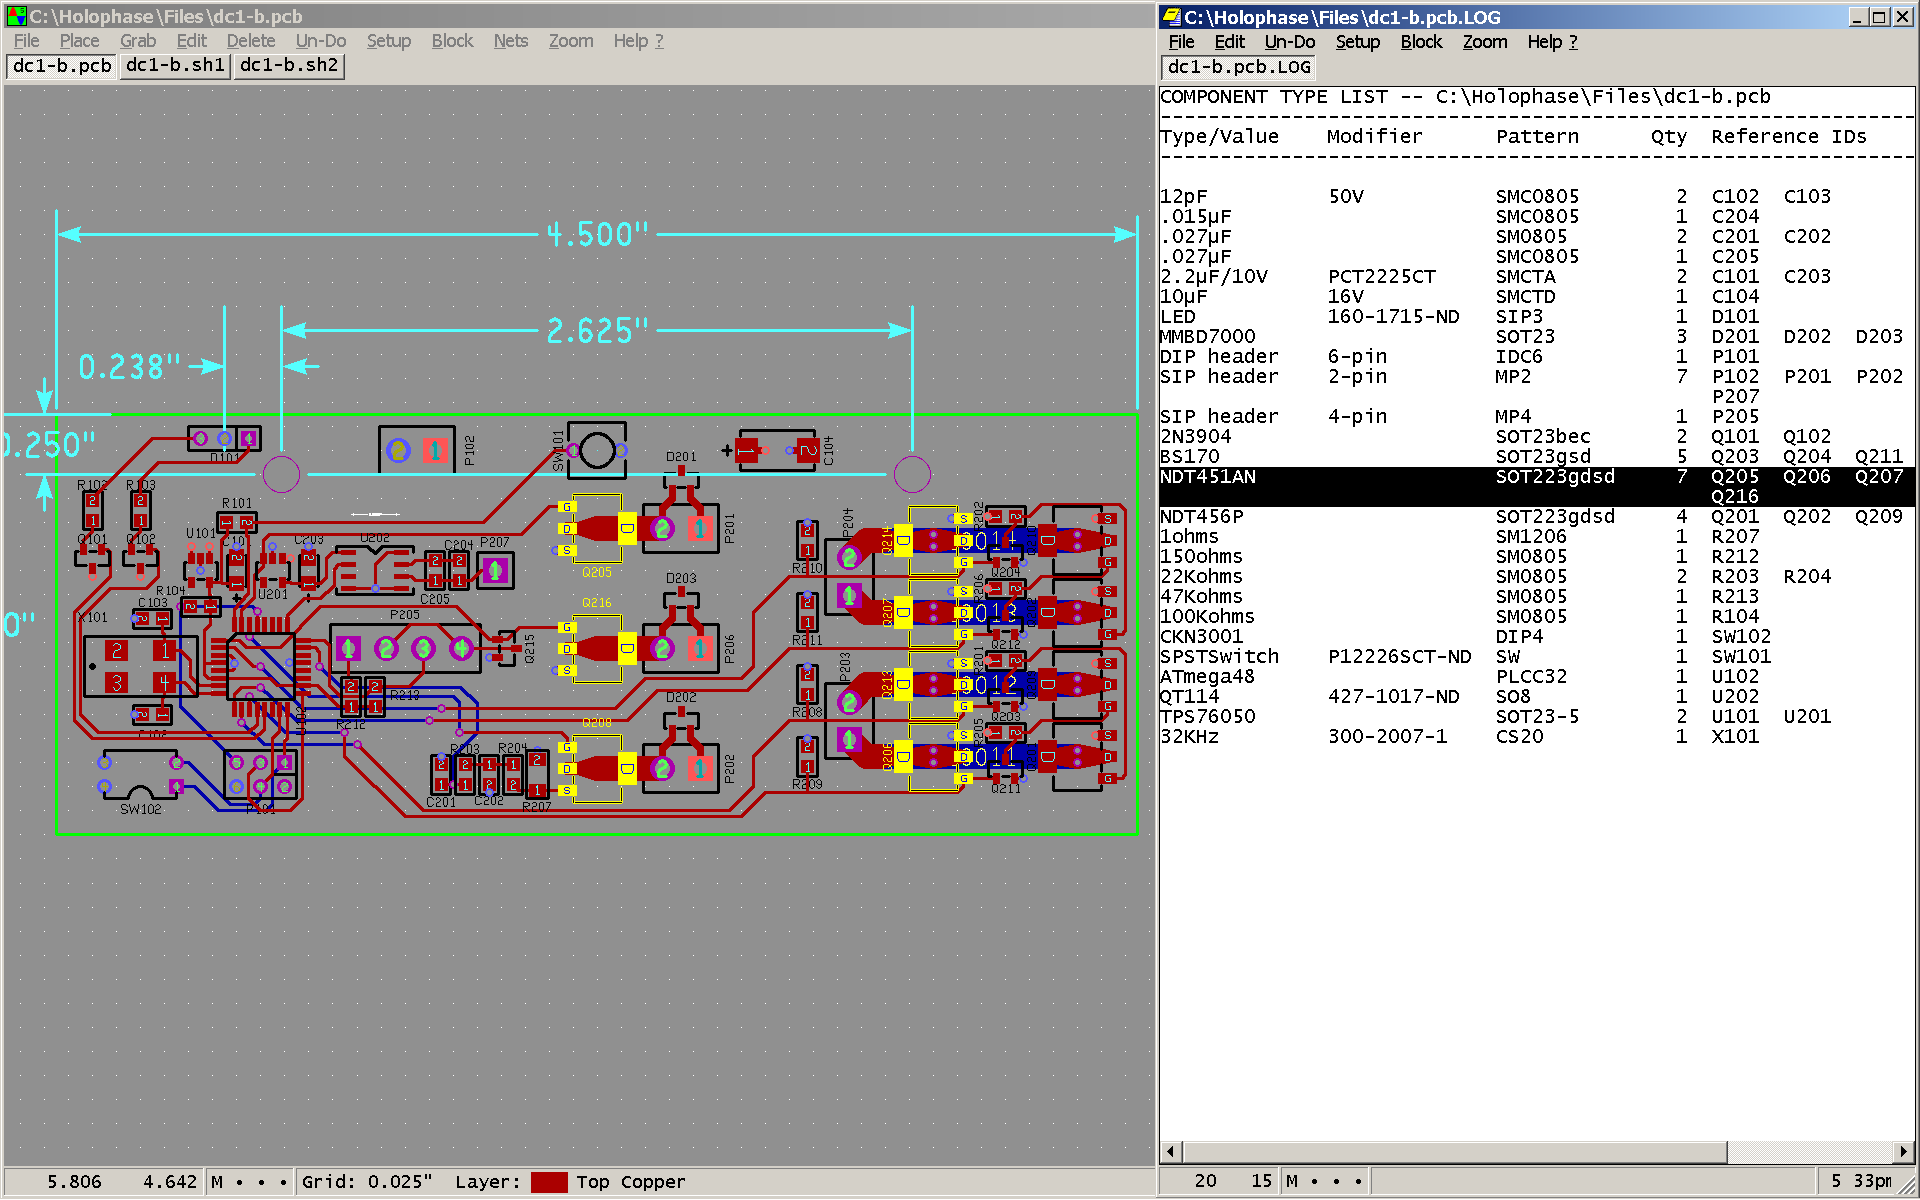Click the Top Copper layer color swatch
1920x1200 pixels.
(x=549, y=1182)
